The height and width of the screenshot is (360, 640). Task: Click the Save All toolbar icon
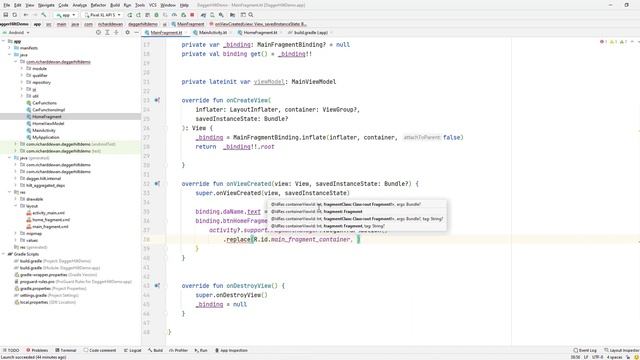pyautogui.click(x=6, y=15)
